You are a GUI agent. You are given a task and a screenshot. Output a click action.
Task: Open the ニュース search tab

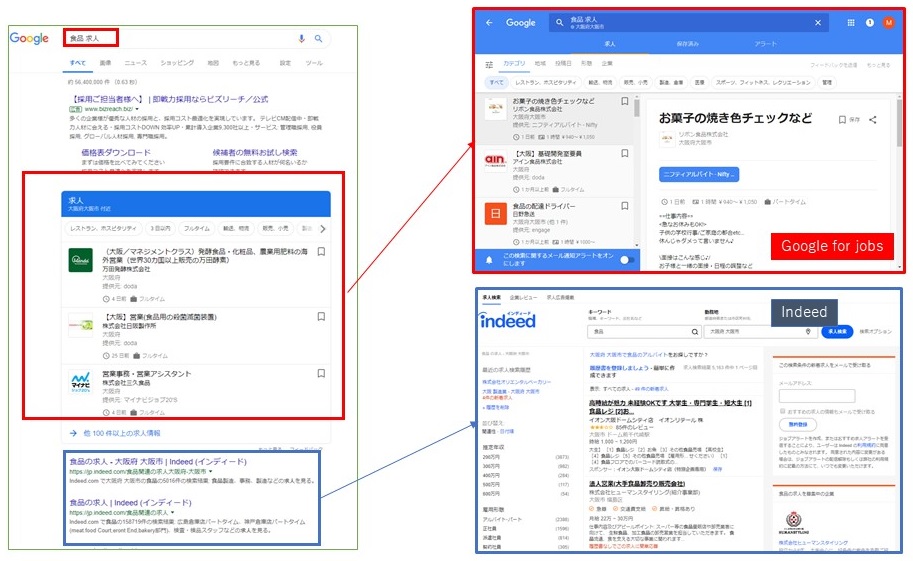[x=136, y=63]
